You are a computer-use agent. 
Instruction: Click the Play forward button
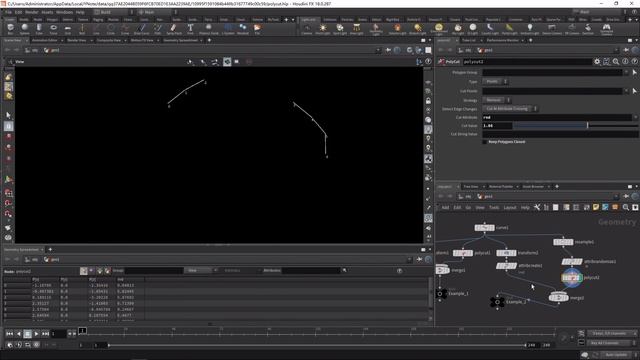36,334
